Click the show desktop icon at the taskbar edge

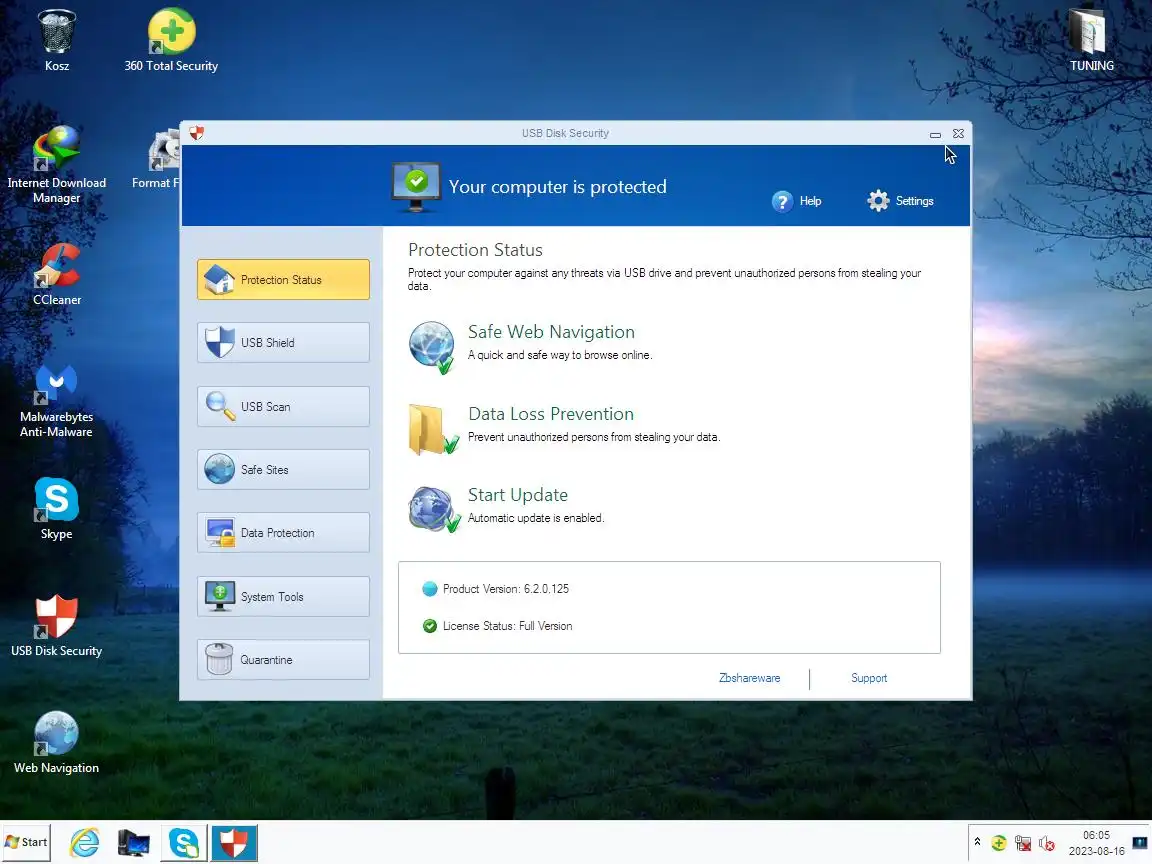[x=1140, y=843]
